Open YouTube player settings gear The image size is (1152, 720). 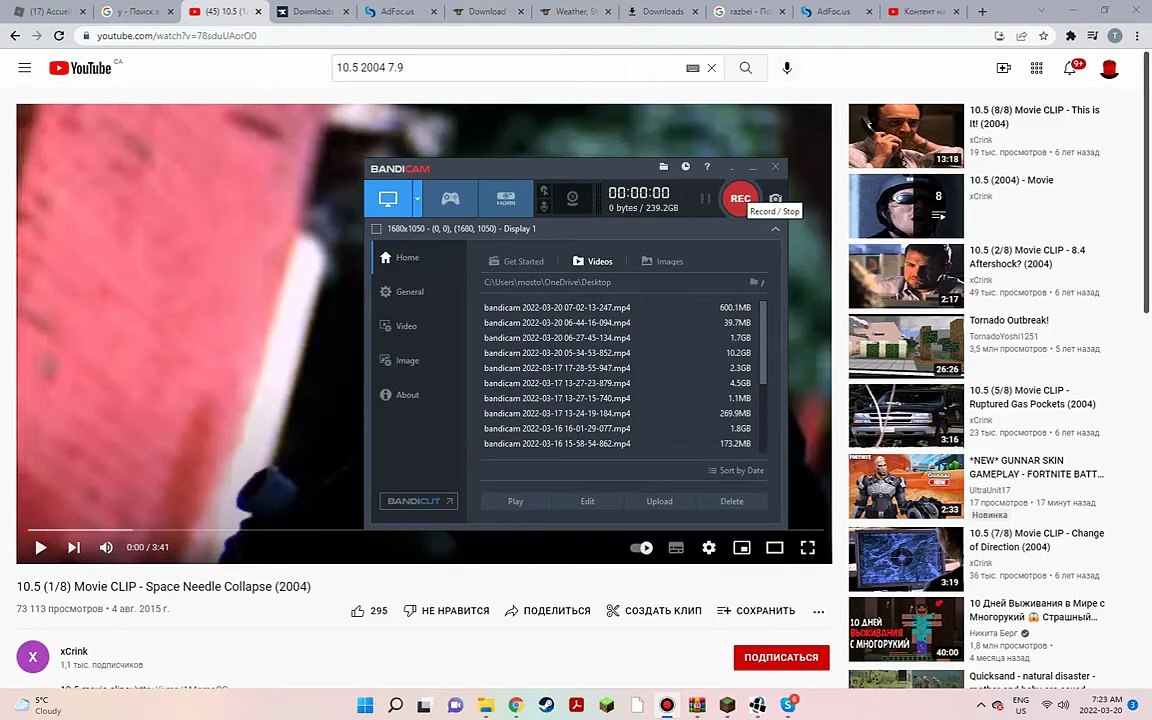click(709, 547)
